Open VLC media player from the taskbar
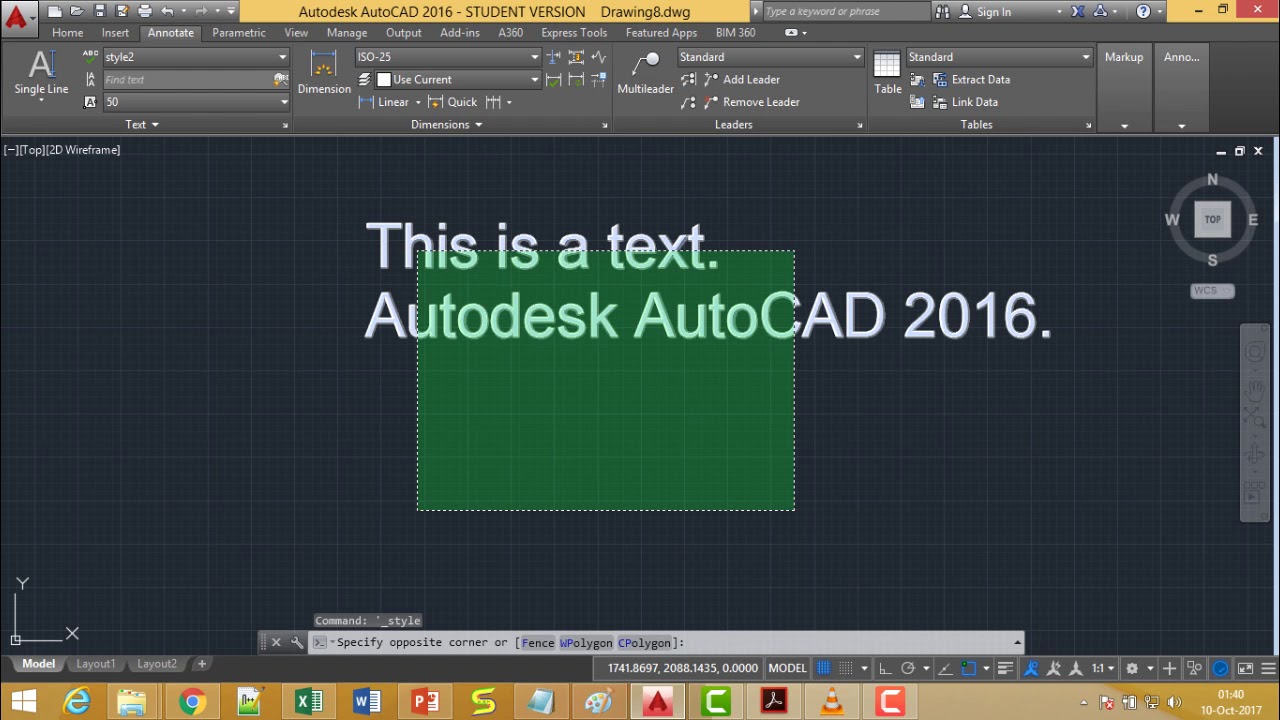The height and width of the screenshot is (720, 1280). pyautogui.click(x=832, y=702)
